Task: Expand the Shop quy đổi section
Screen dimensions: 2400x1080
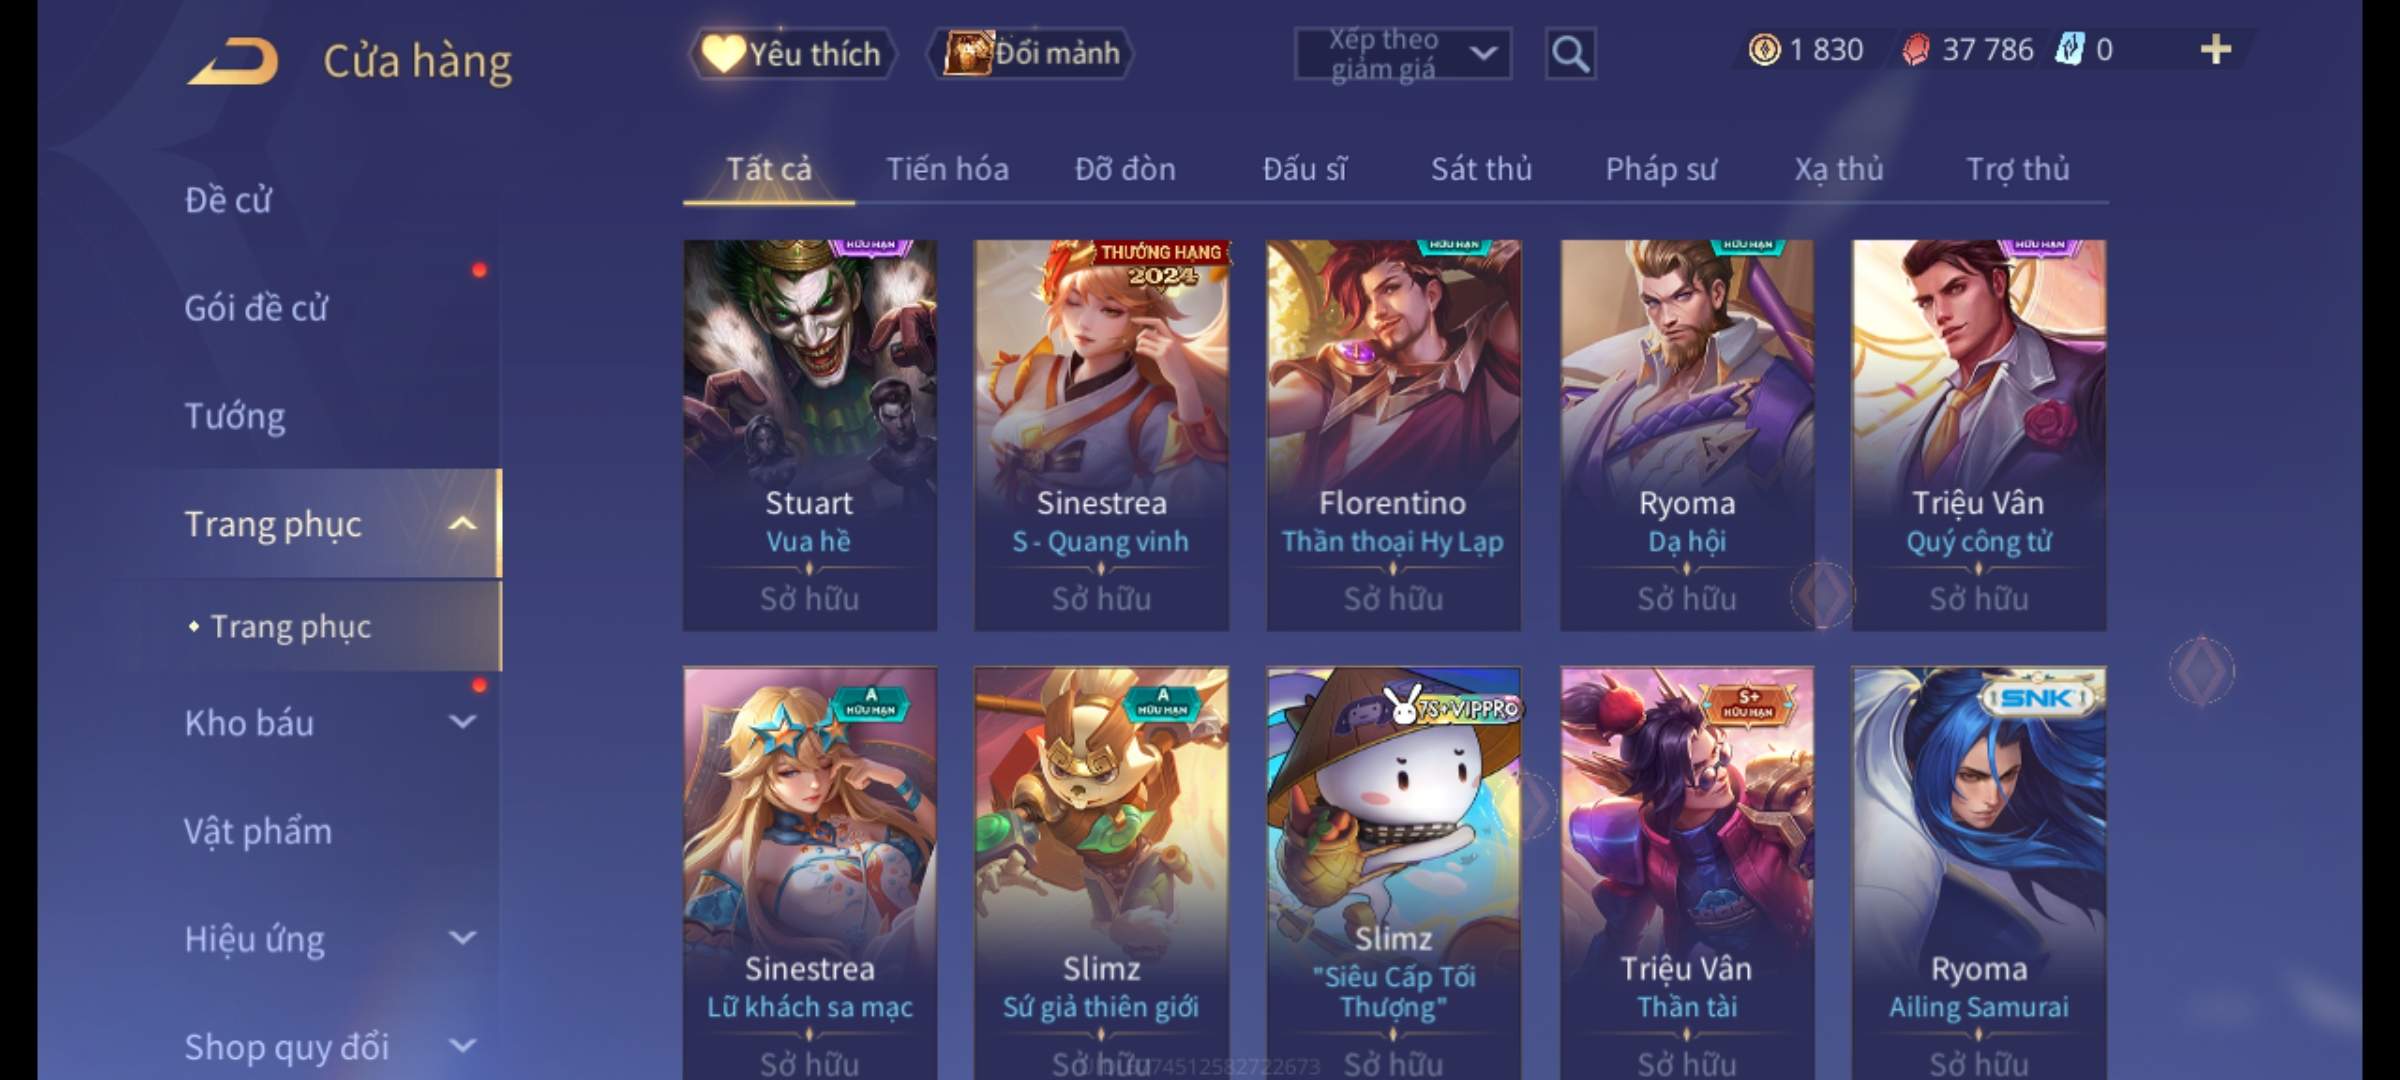Action: [x=462, y=1046]
